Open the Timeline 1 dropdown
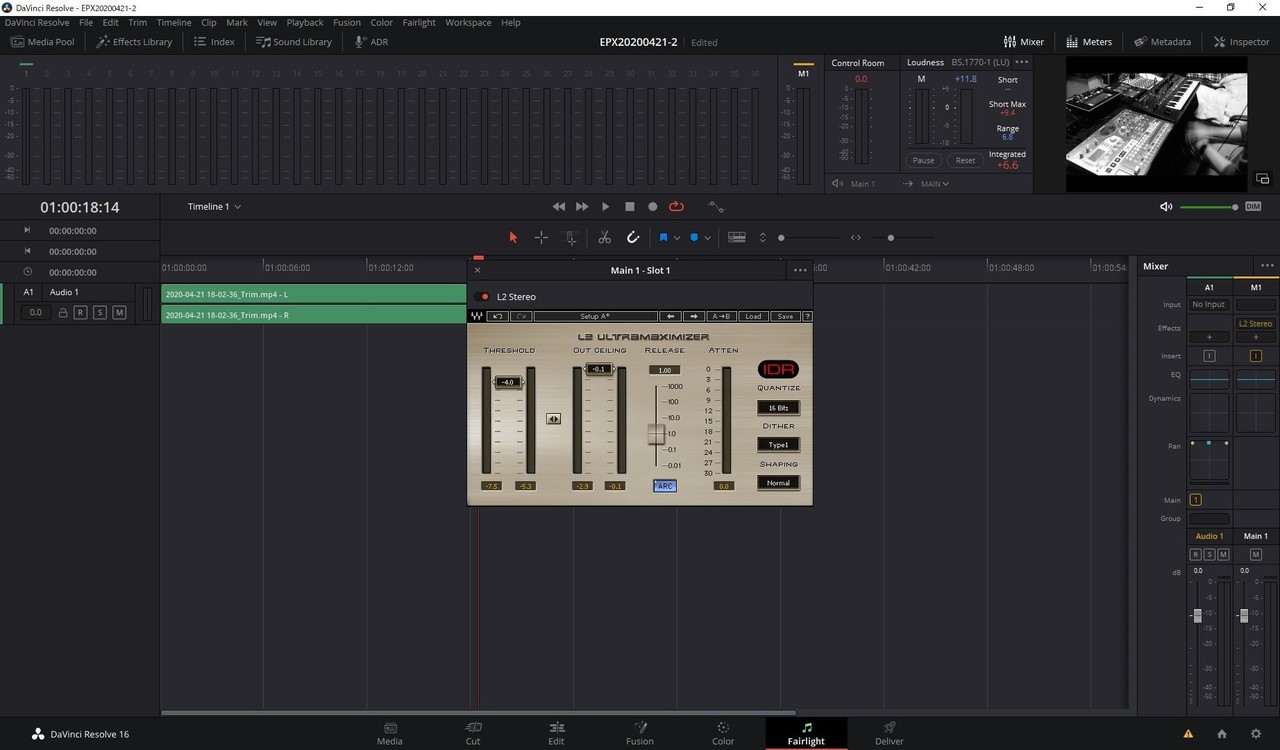Image resolution: width=1280 pixels, height=750 pixels. pyautogui.click(x=215, y=207)
